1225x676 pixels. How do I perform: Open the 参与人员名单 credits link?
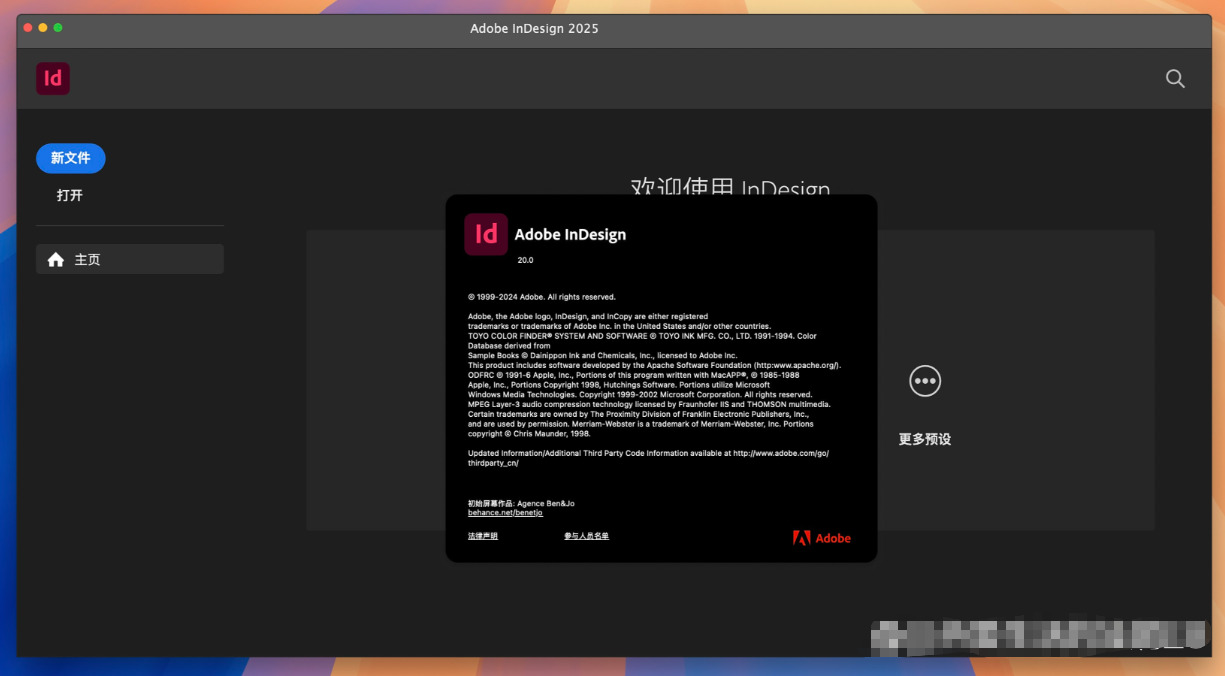click(x=586, y=536)
